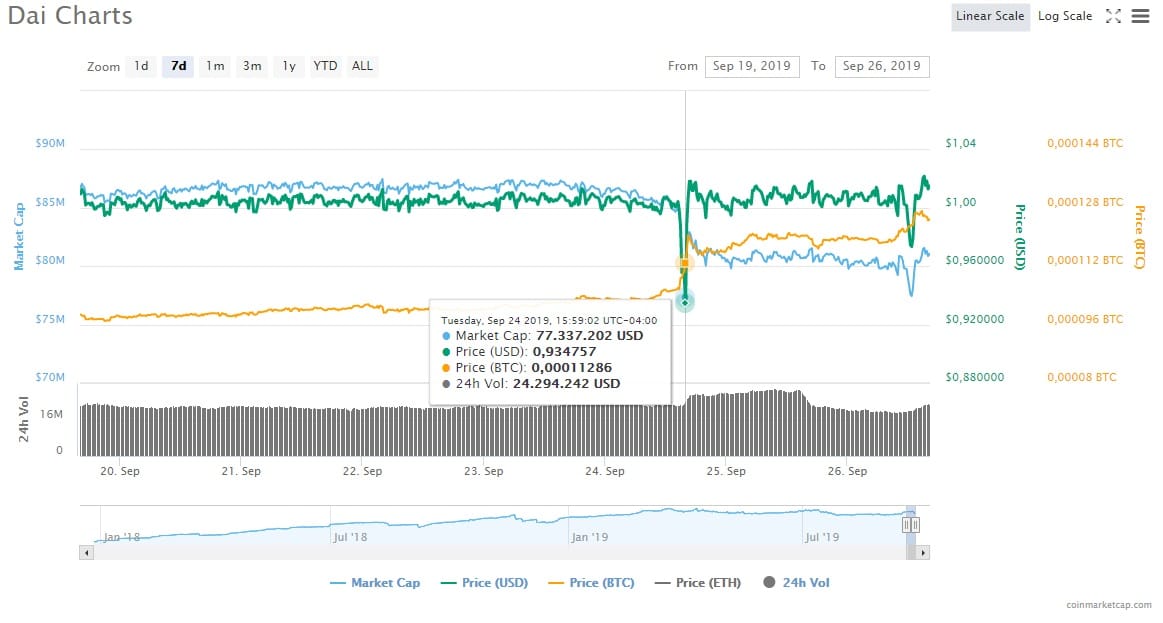Click the Market Cap axis title

coord(19,236)
